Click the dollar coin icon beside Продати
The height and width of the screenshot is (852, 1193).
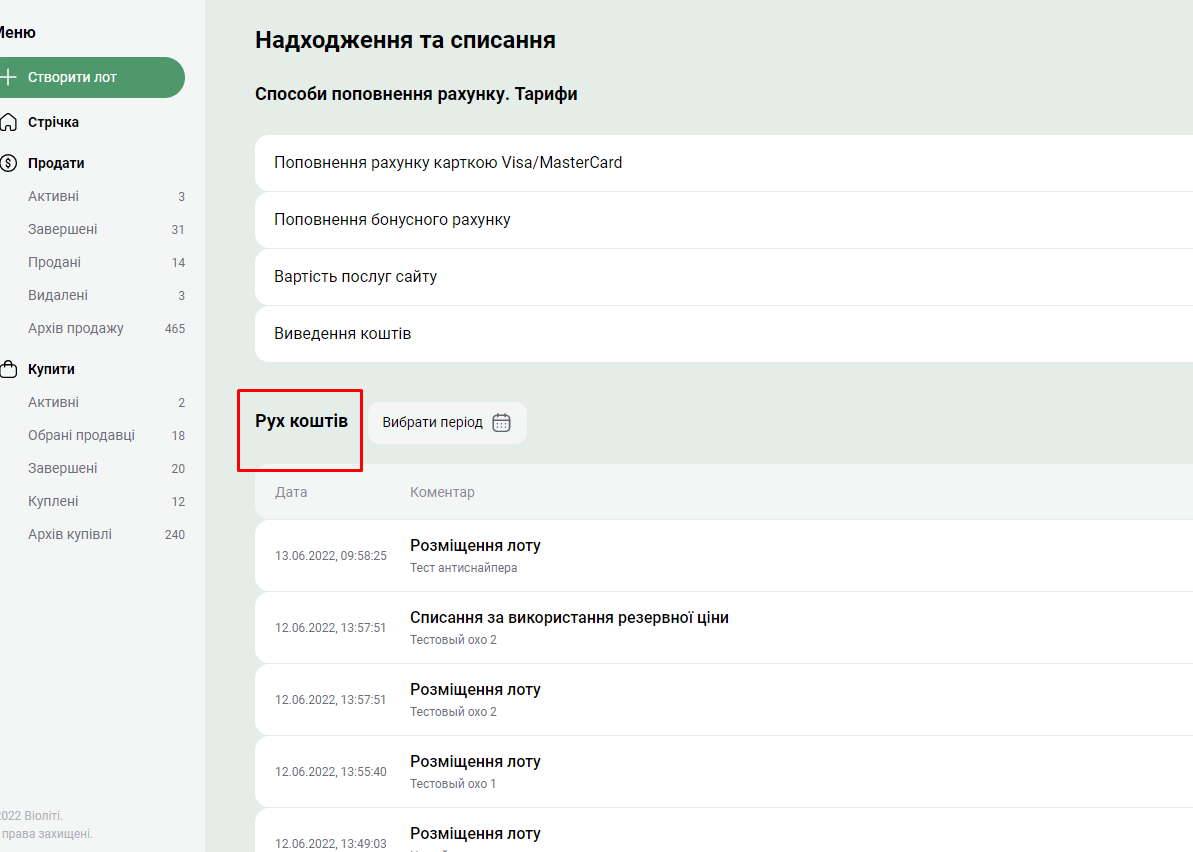8,163
